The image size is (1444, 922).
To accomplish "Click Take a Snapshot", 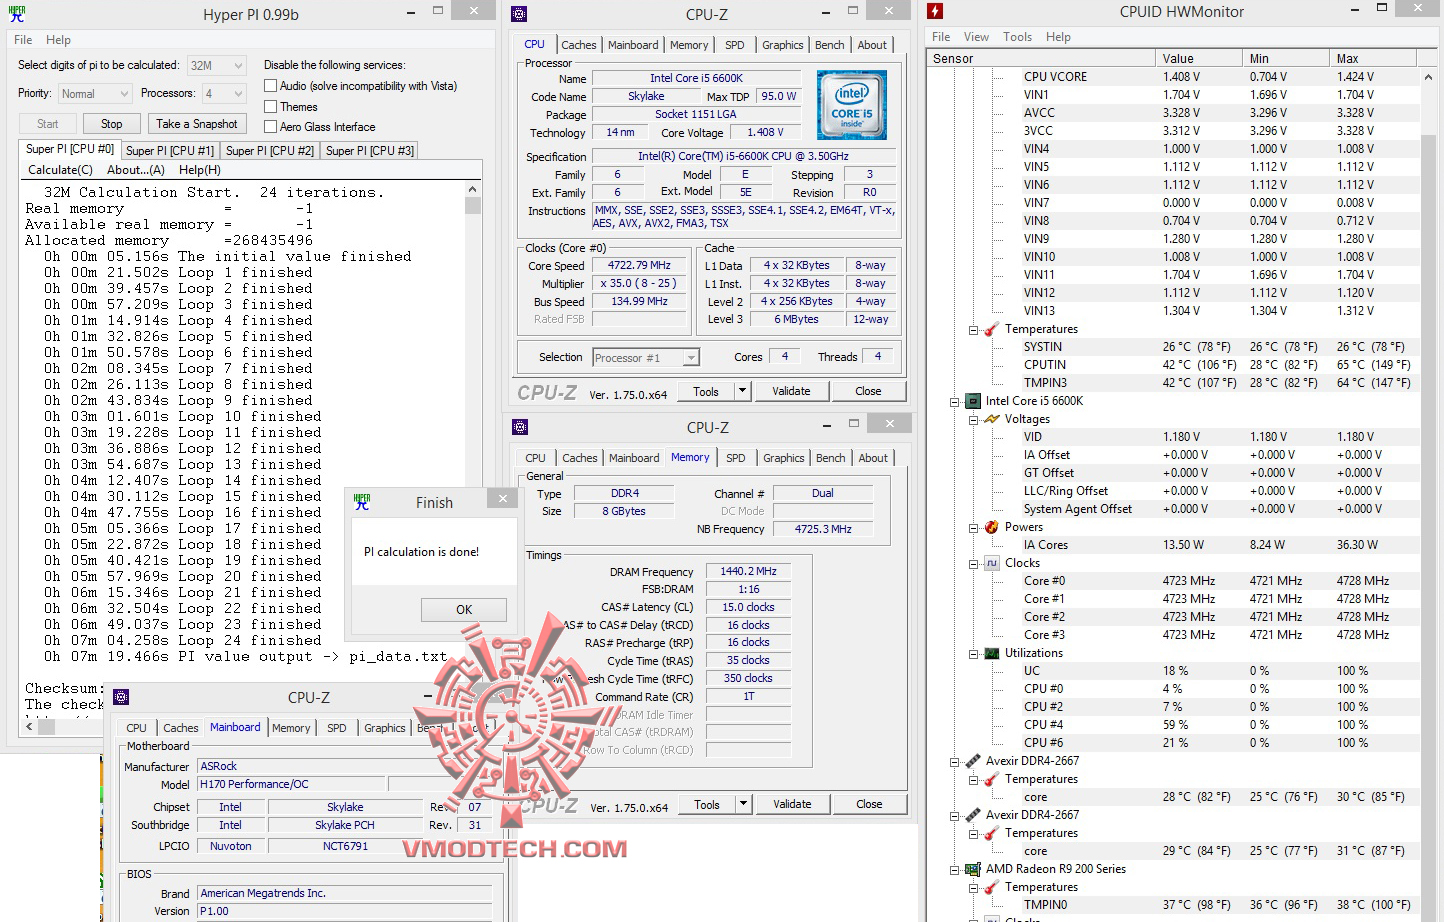I will click(197, 124).
